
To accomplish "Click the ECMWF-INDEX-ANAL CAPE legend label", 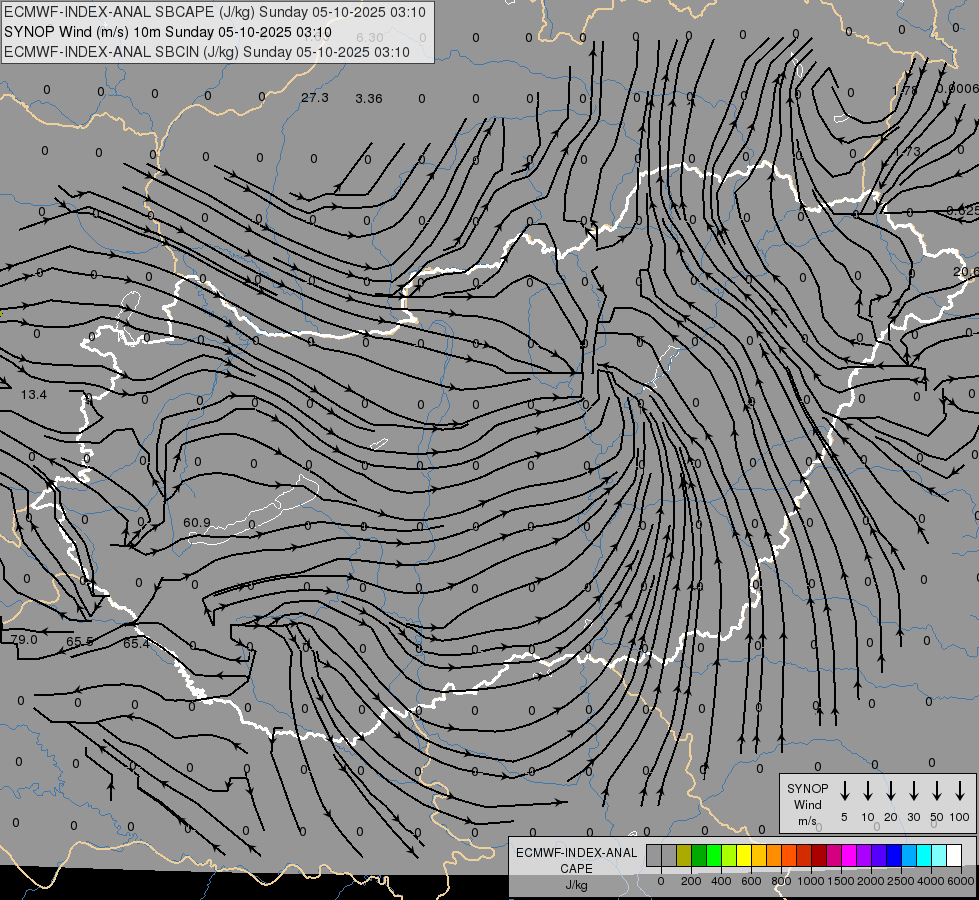I will (576, 860).
